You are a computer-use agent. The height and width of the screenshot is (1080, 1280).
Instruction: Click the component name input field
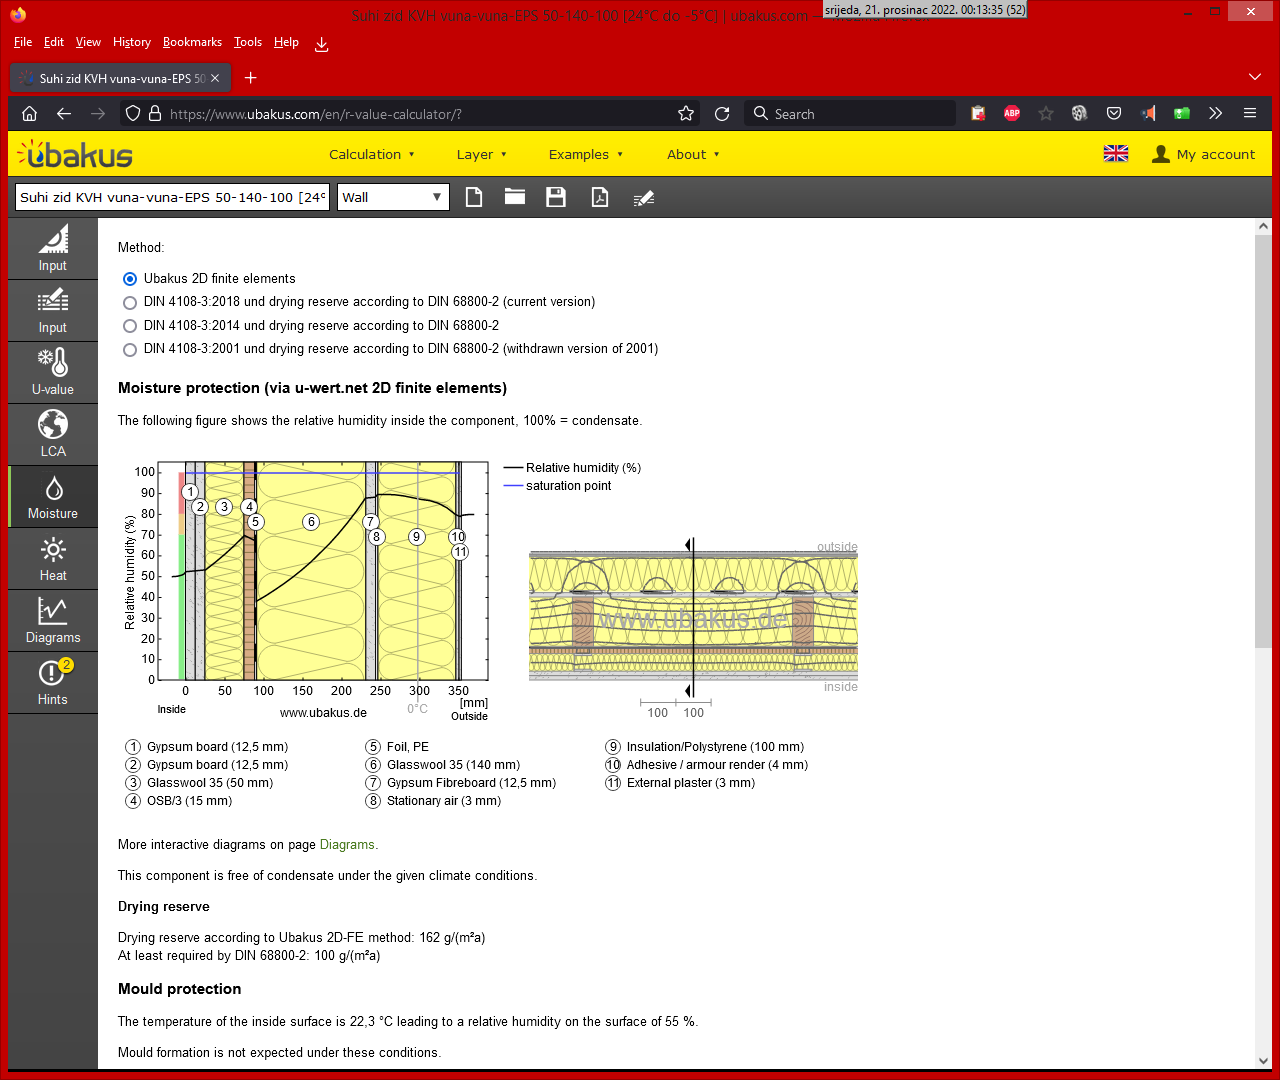[x=173, y=197]
